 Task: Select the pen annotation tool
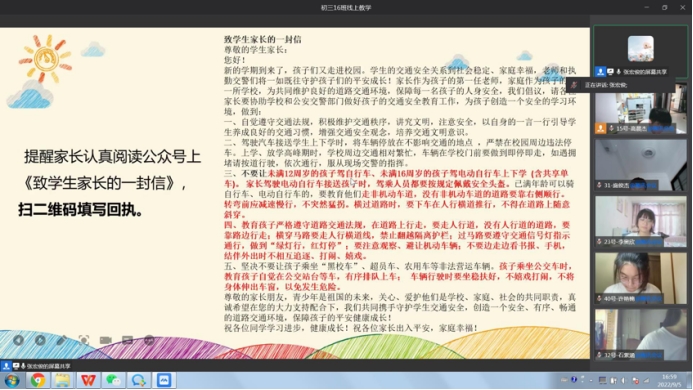pos(62,340)
